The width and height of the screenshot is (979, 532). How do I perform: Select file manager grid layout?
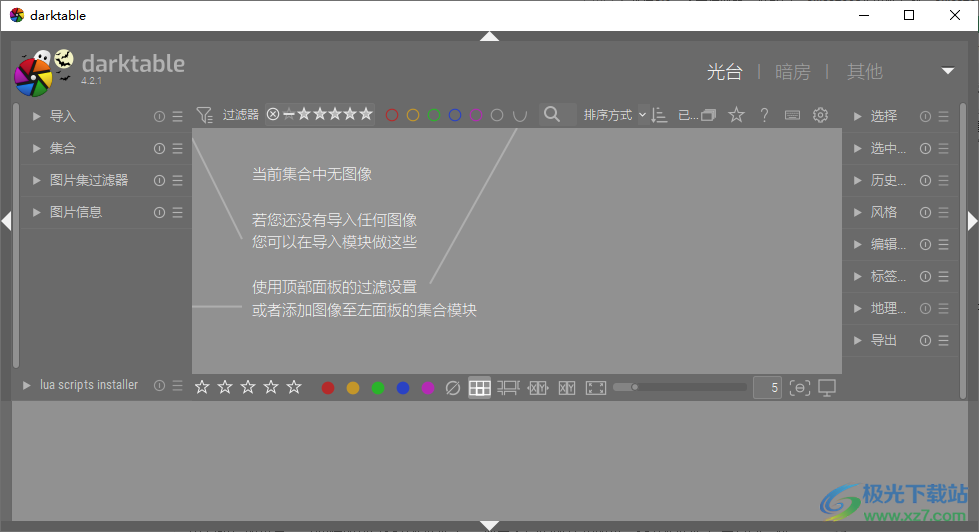[480, 388]
